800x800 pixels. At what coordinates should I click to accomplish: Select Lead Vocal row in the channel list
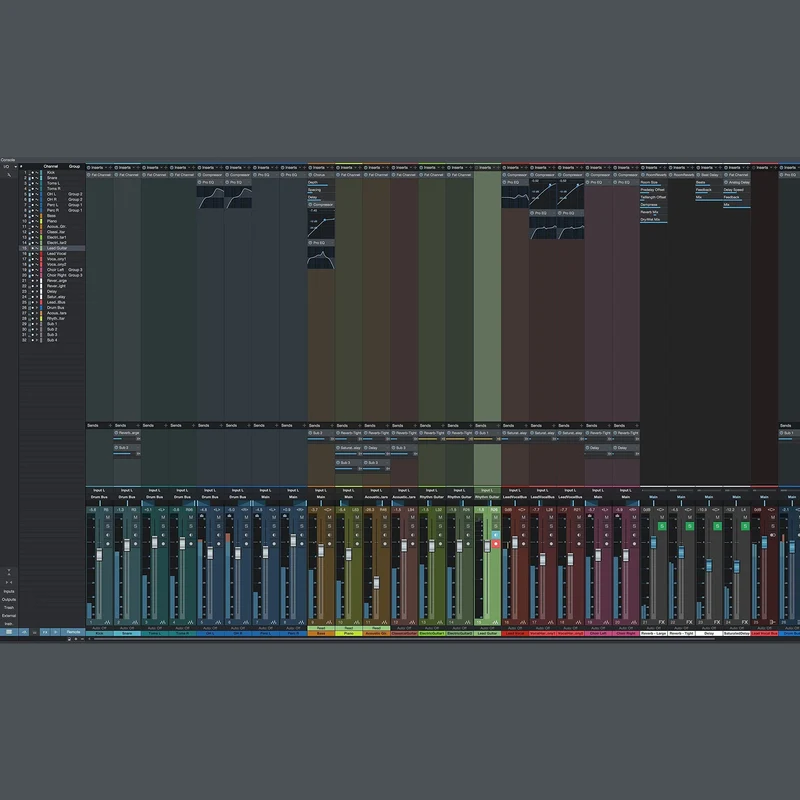coord(52,254)
